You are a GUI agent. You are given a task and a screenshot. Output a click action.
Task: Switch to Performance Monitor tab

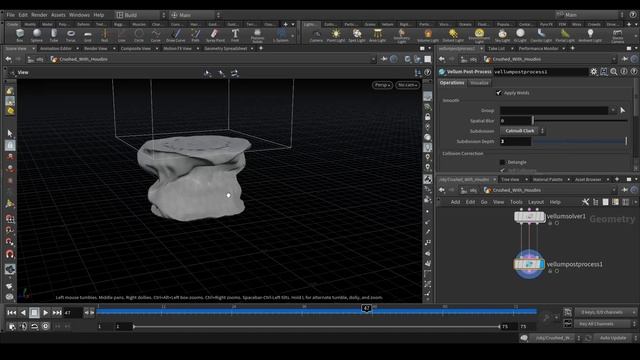[539, 49]
